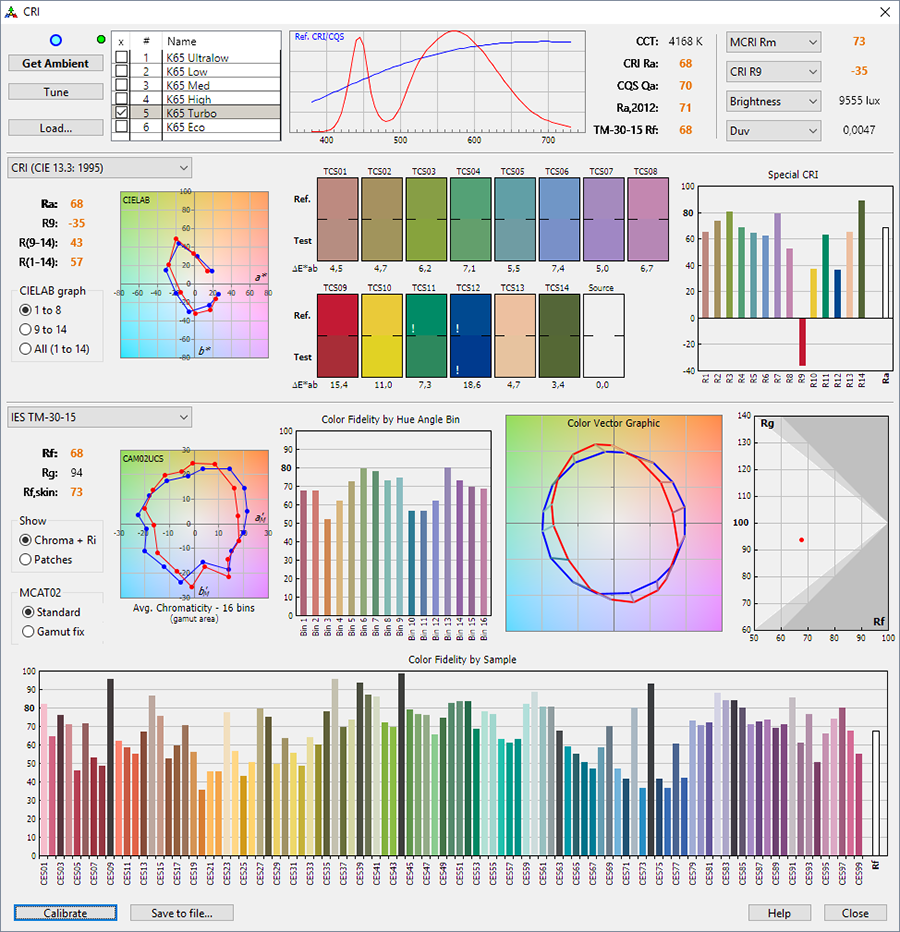Click the TCS09 red color swatch
The width and height of the screenshot is (900, 932).
(337, 336)
